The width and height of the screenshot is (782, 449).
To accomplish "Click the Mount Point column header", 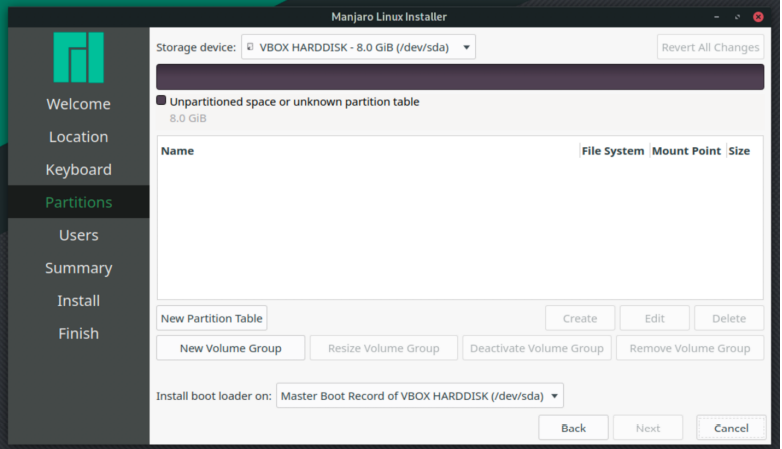I will [686, 151].
